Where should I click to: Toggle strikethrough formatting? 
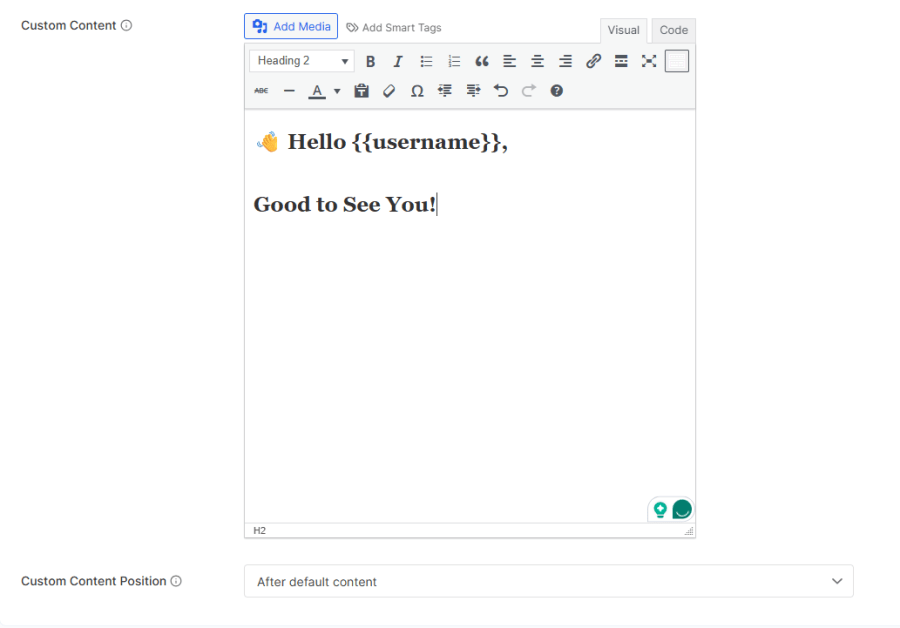point(261,91)
